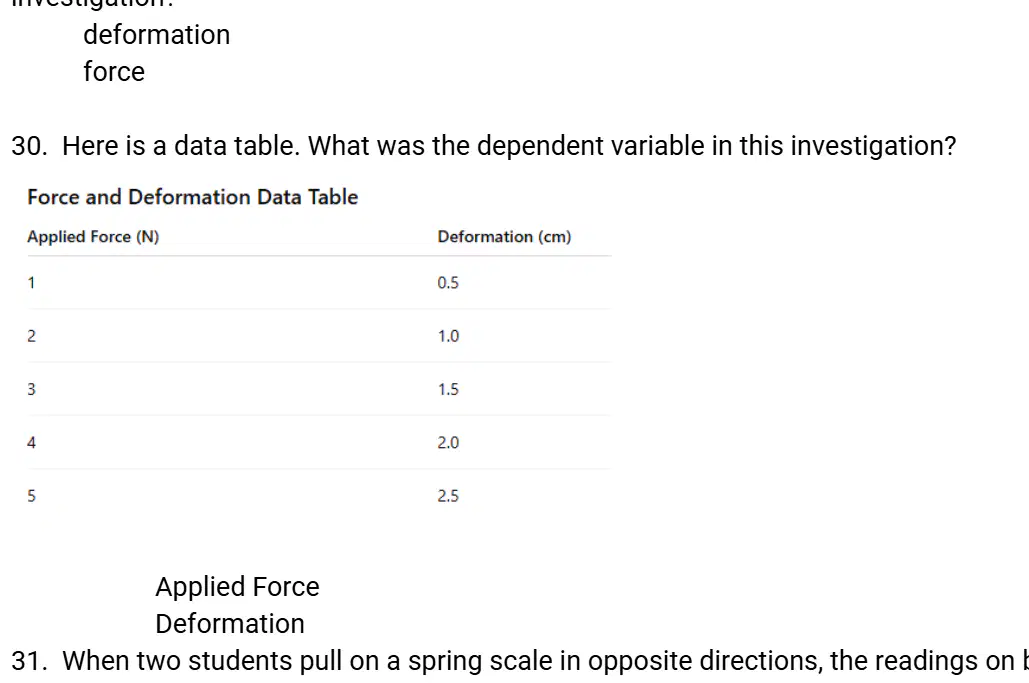Select the lowercase "deformation" answer option at top

pyautogui.click(x=156, y=35)
